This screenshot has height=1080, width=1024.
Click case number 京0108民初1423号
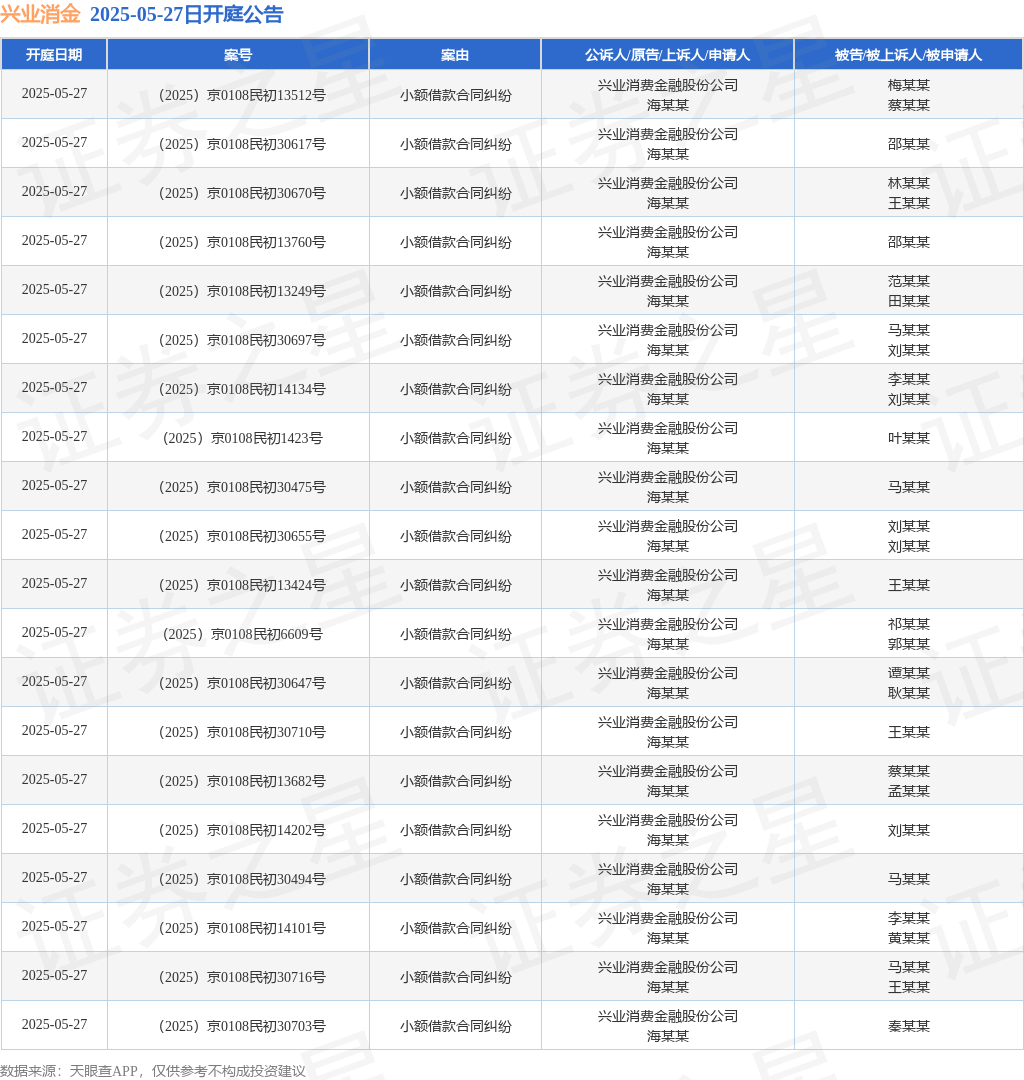267,437
